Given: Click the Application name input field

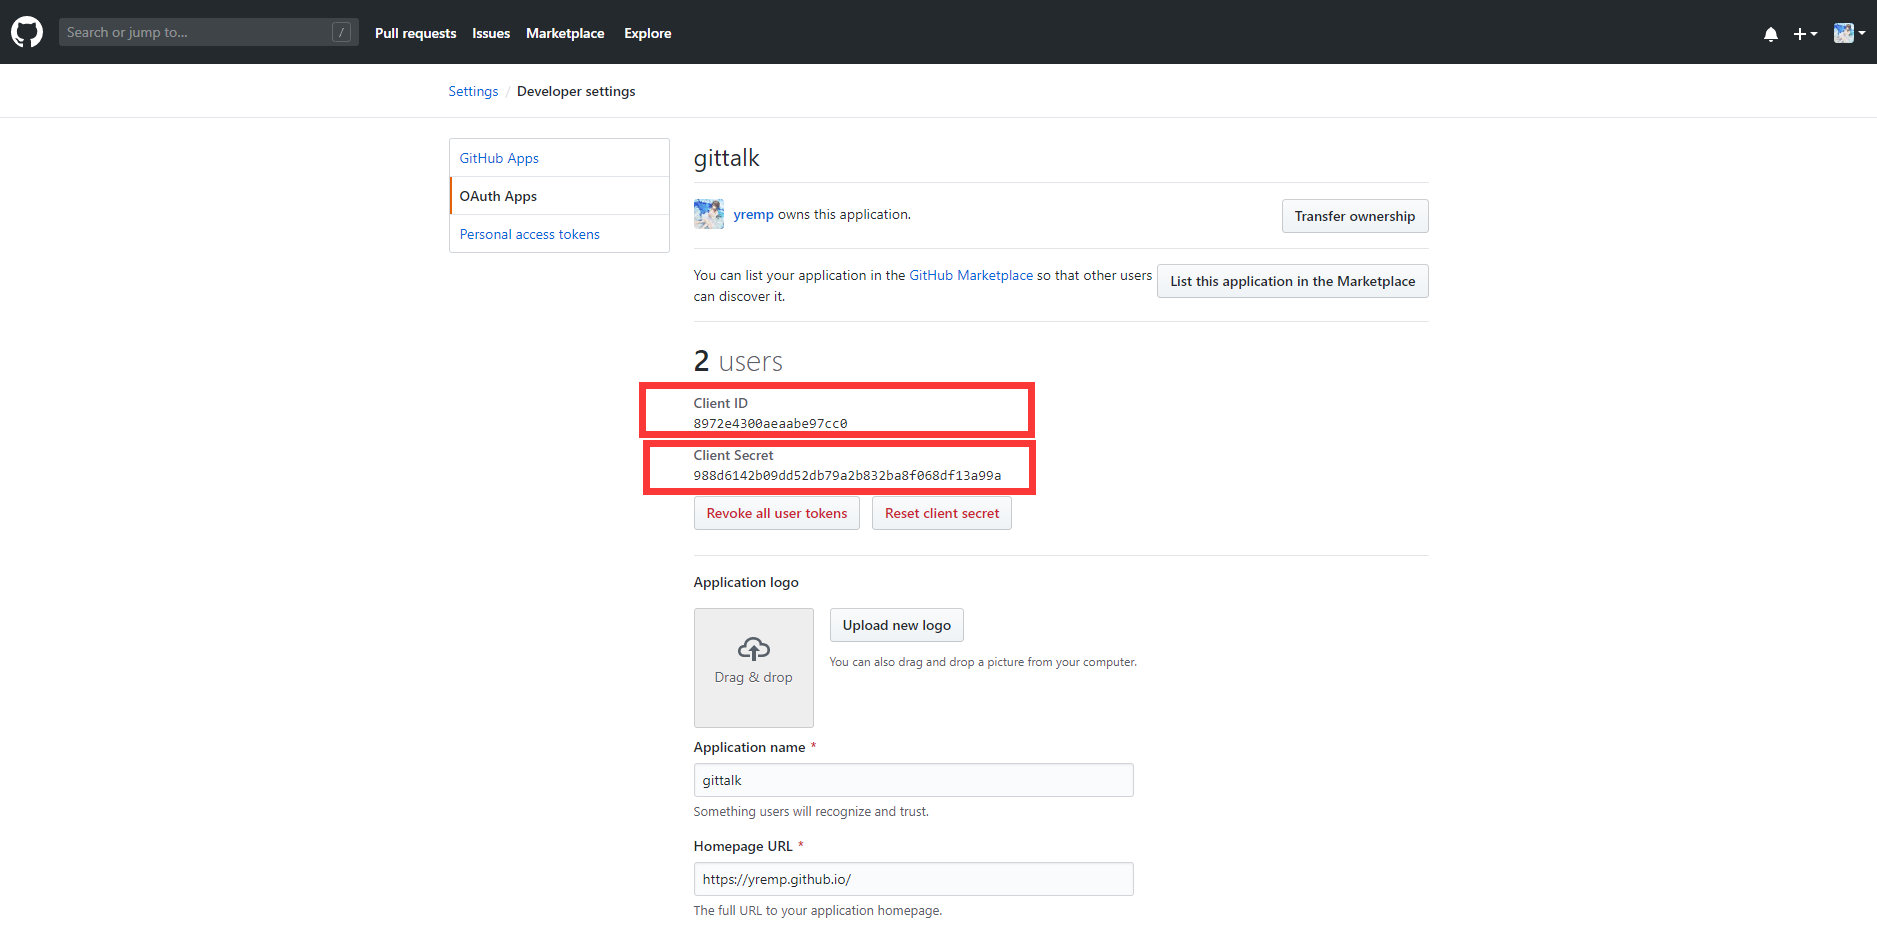Looking at the screenshot, I should (x=913, y=780).
